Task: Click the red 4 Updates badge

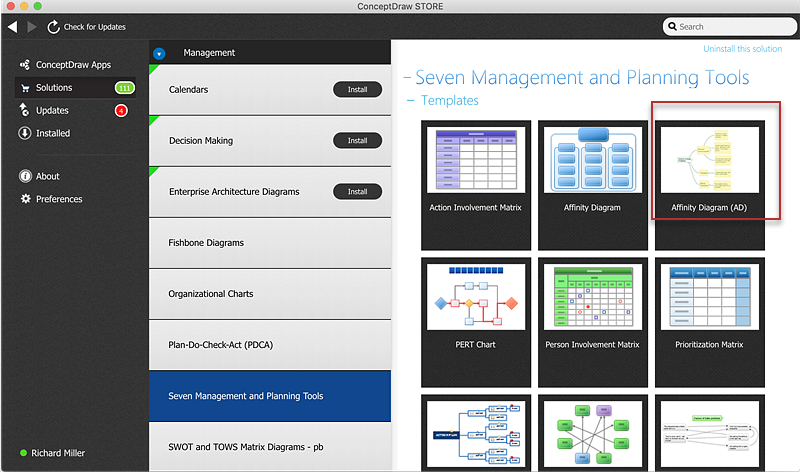Action: [121, 110]
